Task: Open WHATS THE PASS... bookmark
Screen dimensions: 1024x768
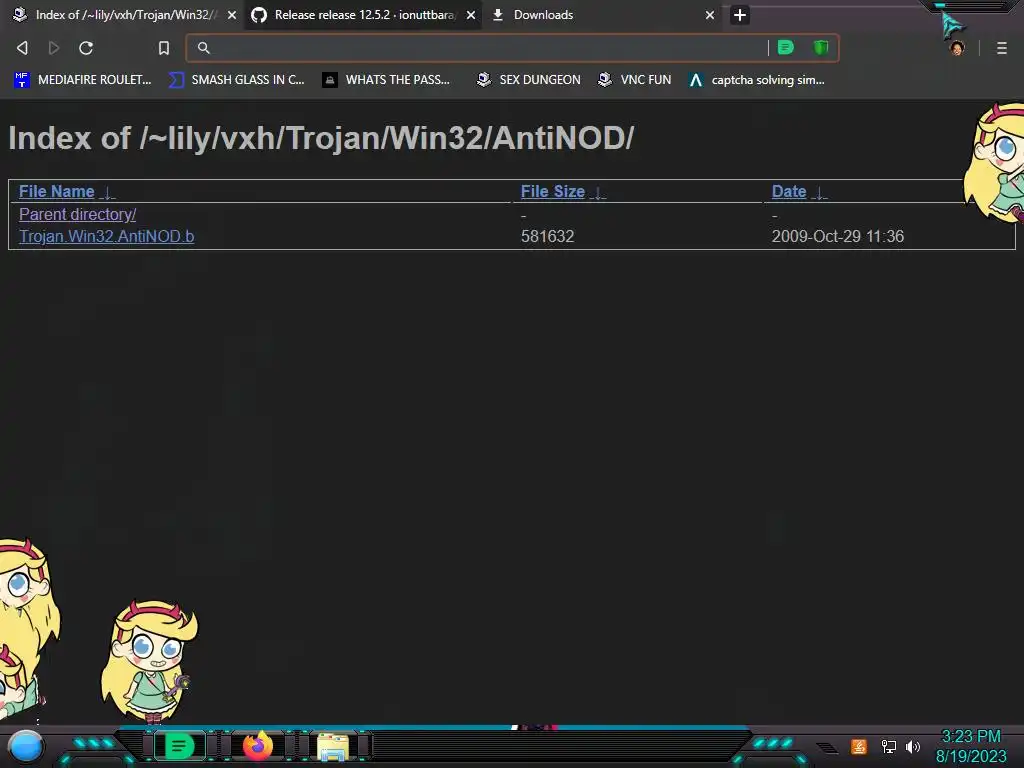Action: click(387, 80)
